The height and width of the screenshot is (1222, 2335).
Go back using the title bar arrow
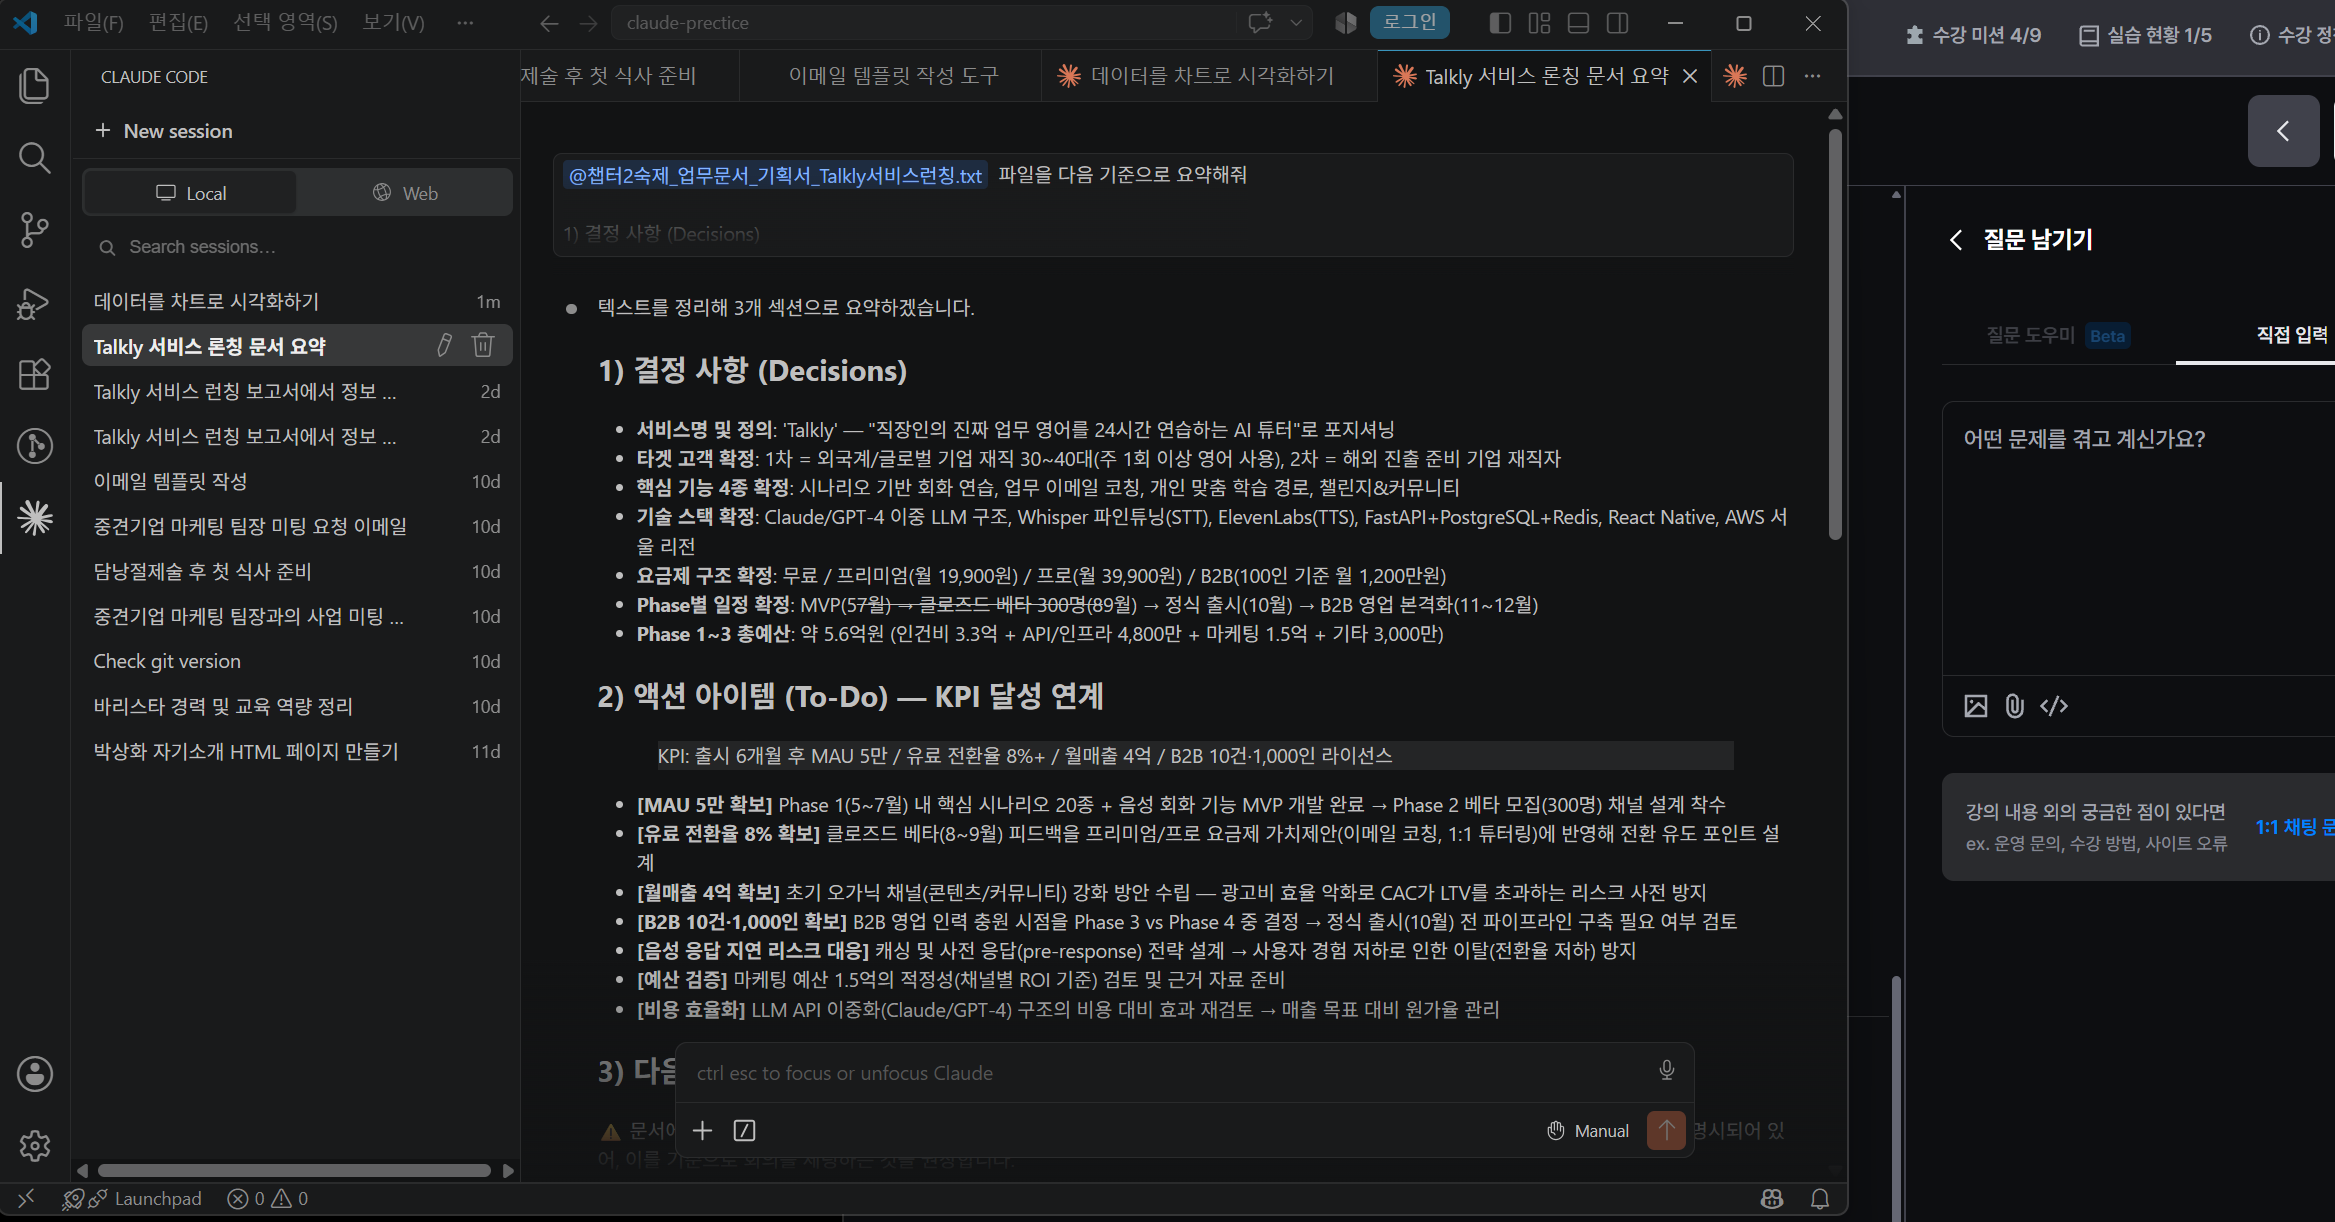point(549,23)
